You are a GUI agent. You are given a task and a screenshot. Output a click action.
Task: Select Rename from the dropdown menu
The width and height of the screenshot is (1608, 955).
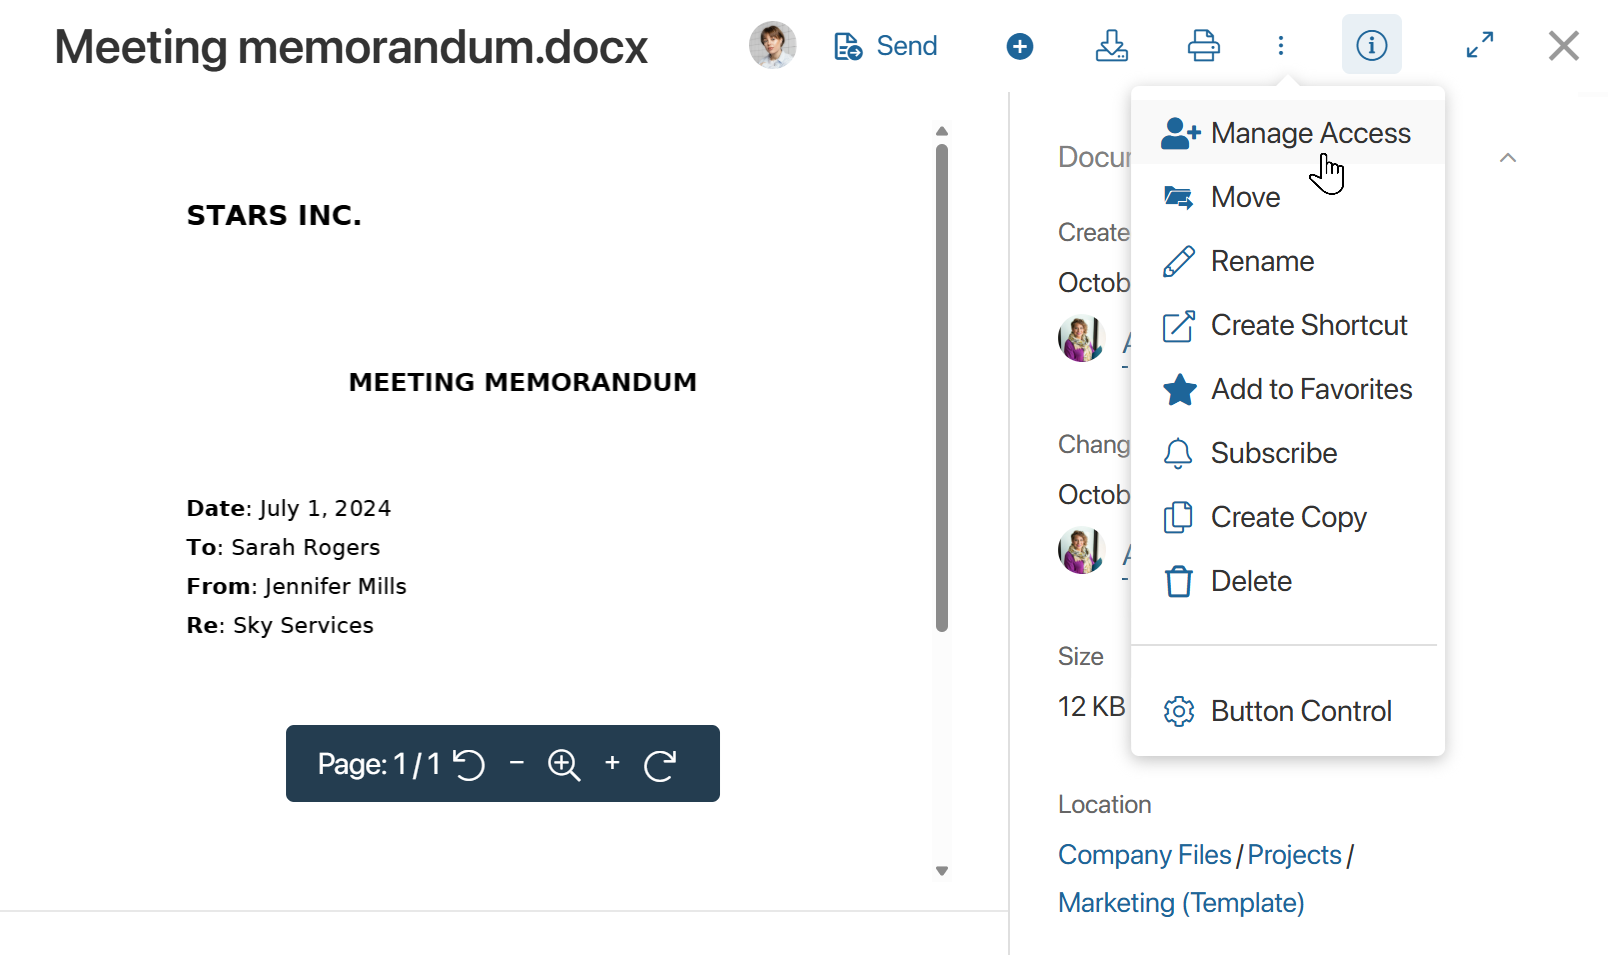click(1262, 261)
